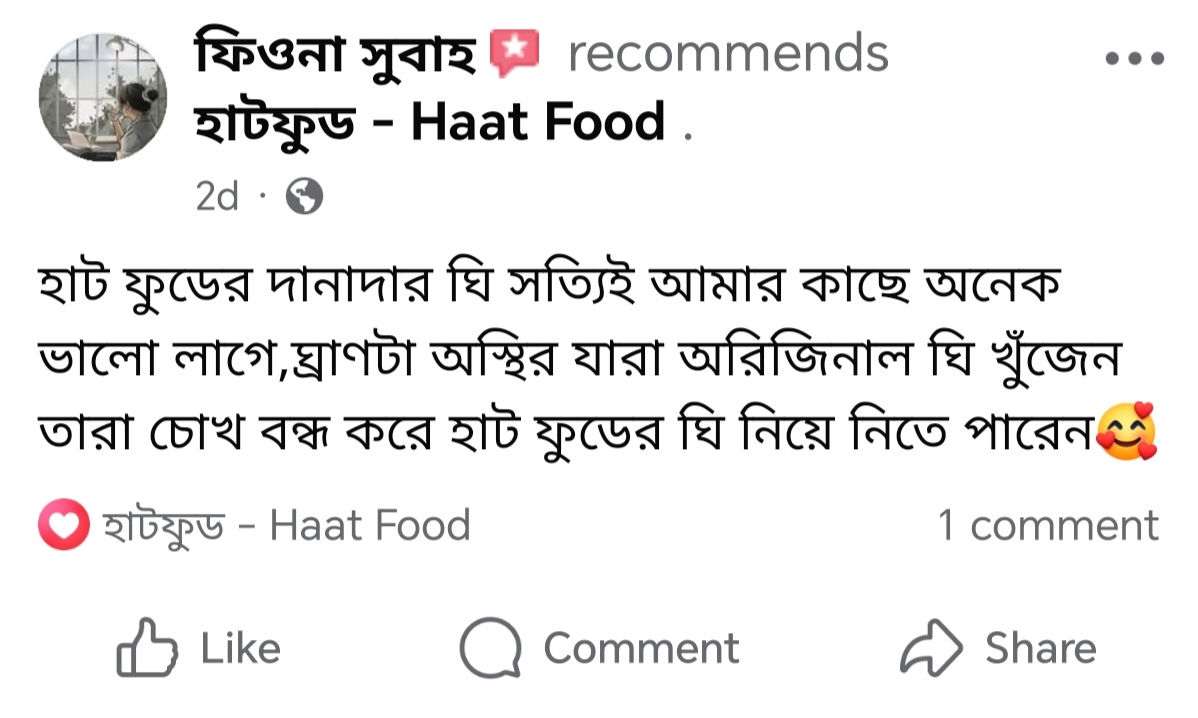Click the Share arrow icon
The image size is (1198, 718).
pos(930,649)
